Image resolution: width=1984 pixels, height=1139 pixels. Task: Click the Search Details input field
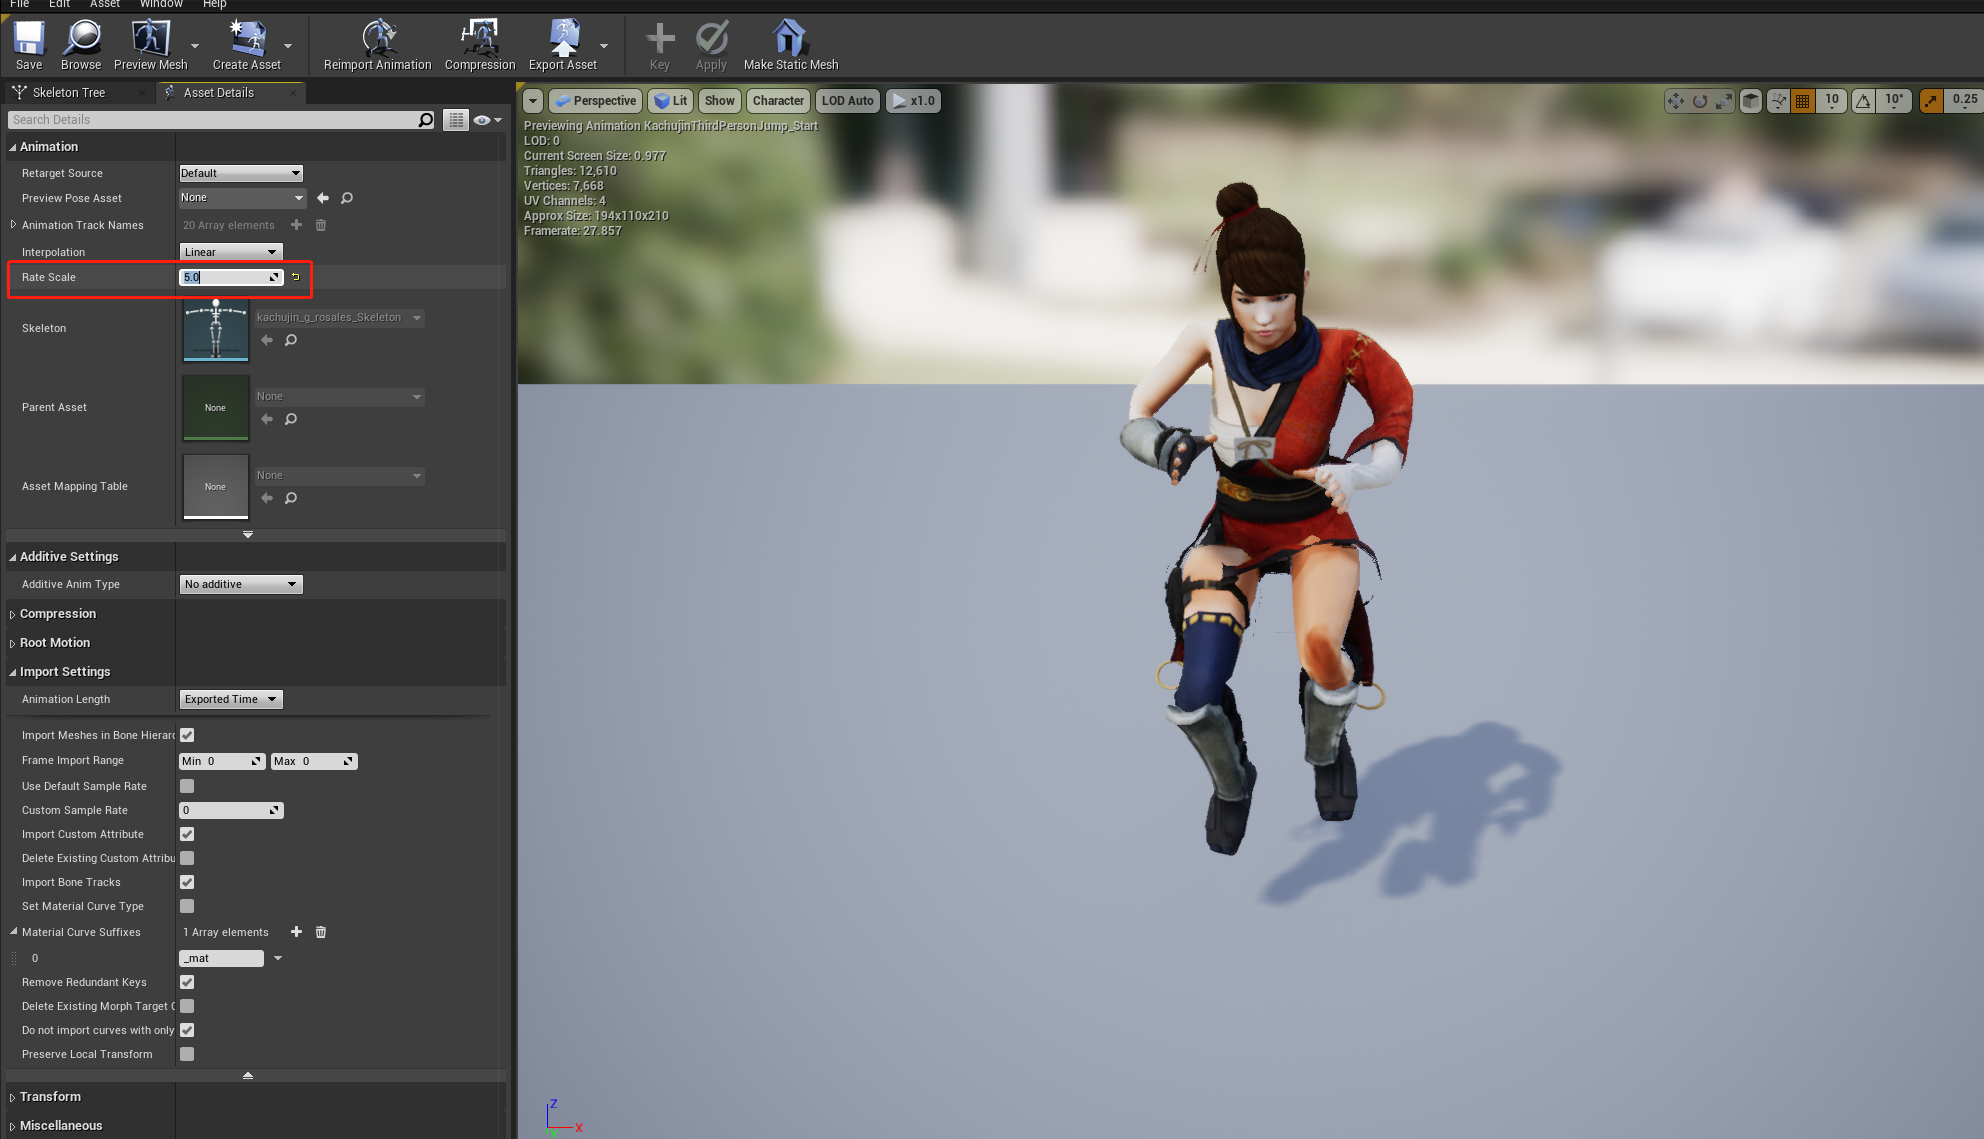click(215, 120)
